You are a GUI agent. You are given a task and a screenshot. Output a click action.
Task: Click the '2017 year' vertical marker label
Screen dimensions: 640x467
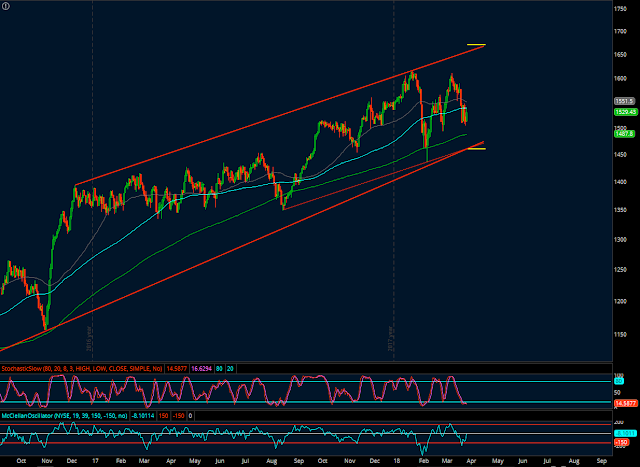tap(390, 338)
